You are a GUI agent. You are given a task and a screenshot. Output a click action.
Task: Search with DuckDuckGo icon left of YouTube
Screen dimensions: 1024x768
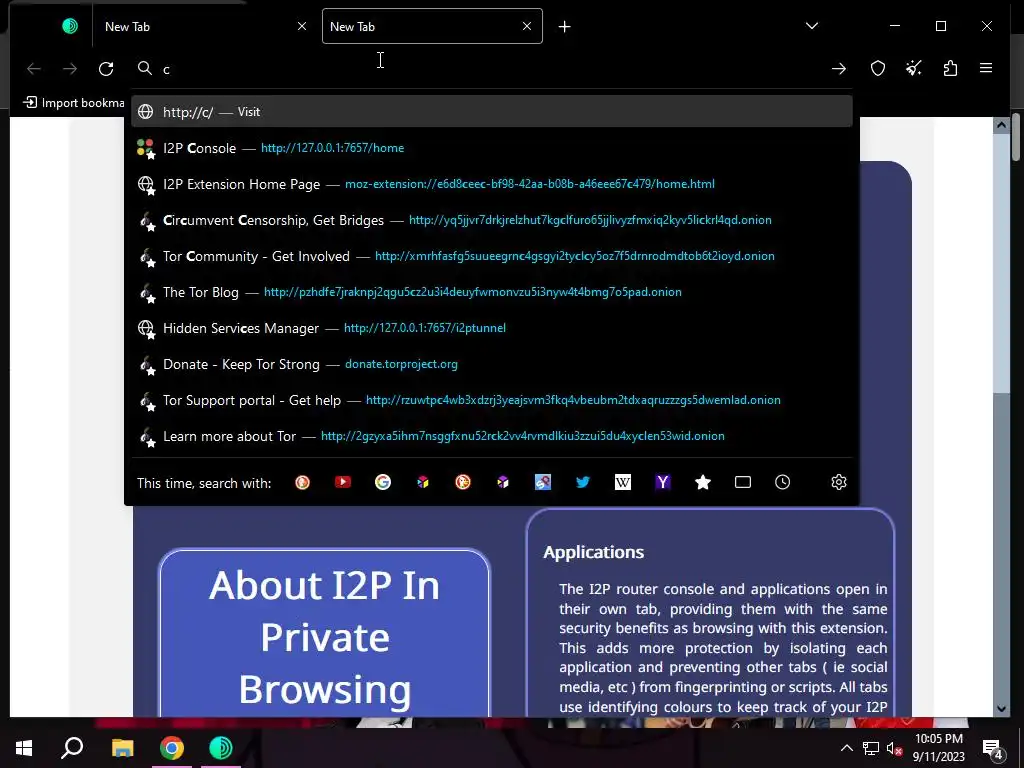click(x=302, y=483)
